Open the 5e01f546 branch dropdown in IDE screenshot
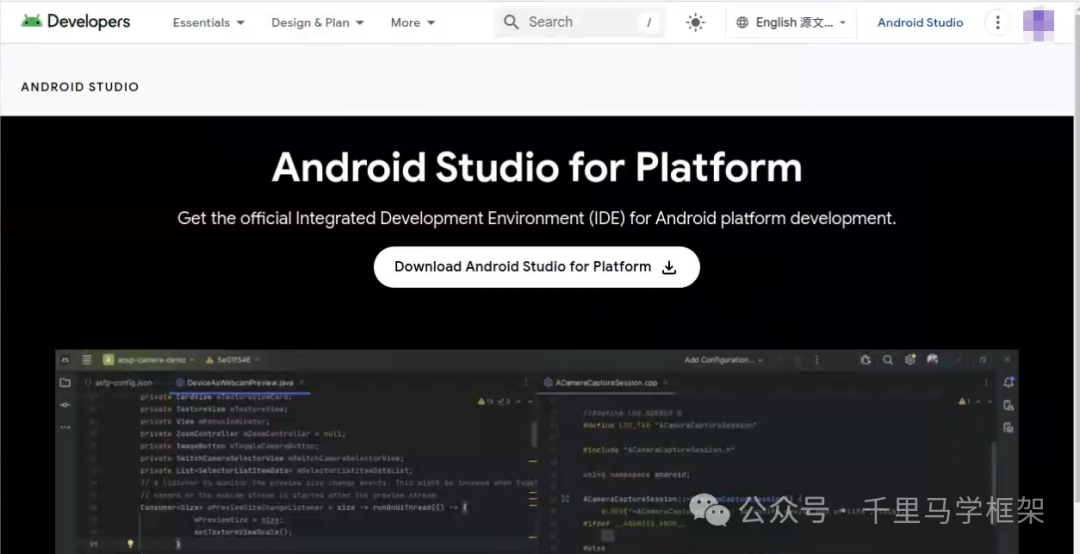The width and height of the screenshot is (1080, 554). pyautogui.click(x=233, y=360)
